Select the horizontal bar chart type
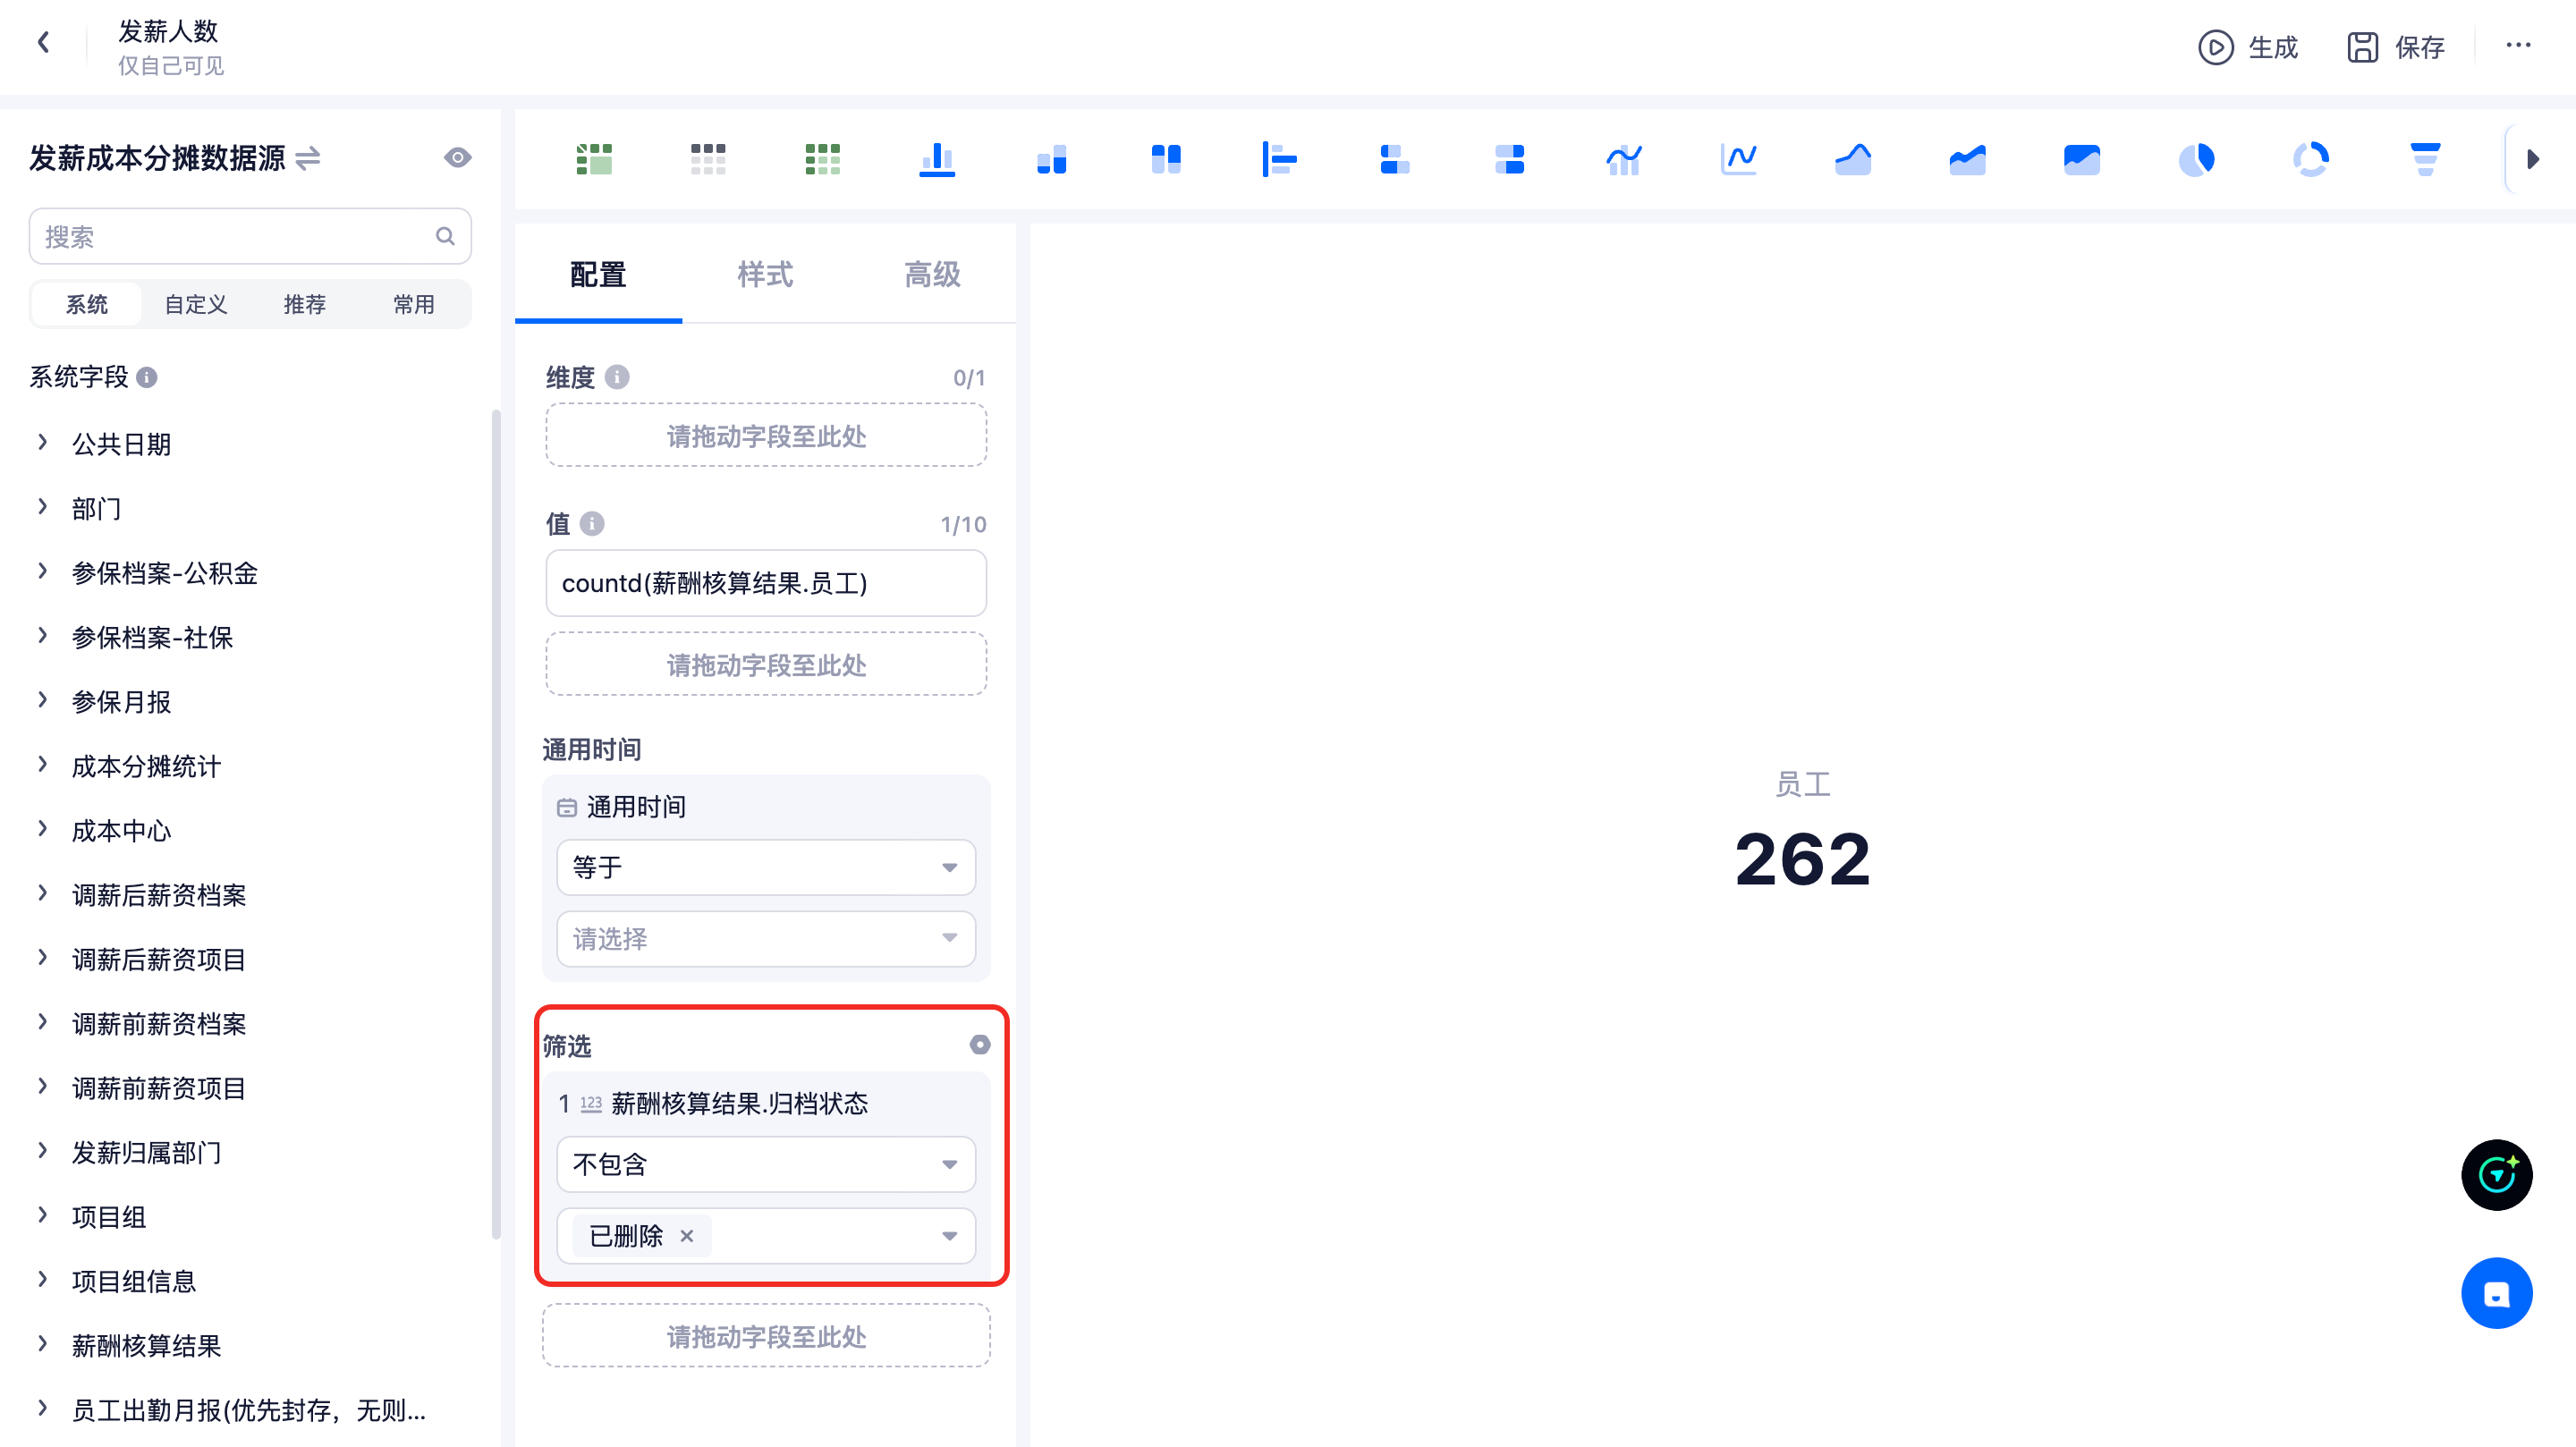This screenshot has width=2576, height=1447. tap(1280, 159)
